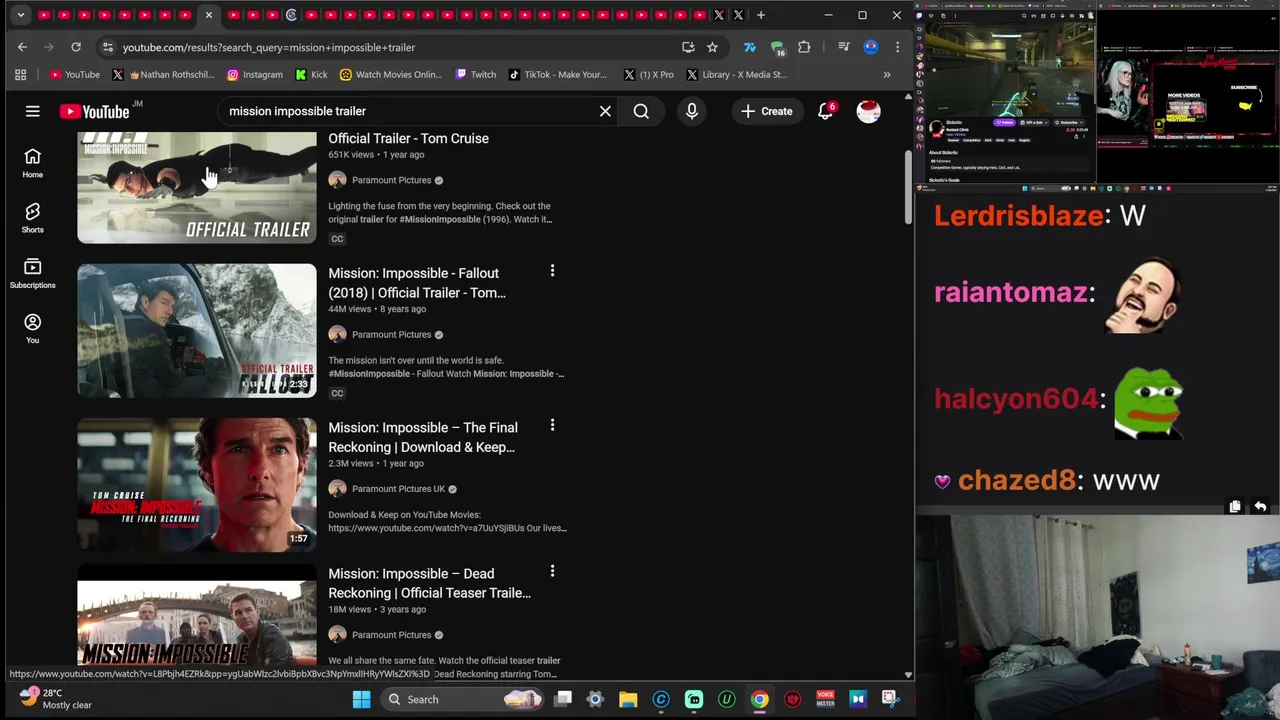The image size is (1280, 720).
Task: Bookmark this page with star icon
Action: (712, 47)
